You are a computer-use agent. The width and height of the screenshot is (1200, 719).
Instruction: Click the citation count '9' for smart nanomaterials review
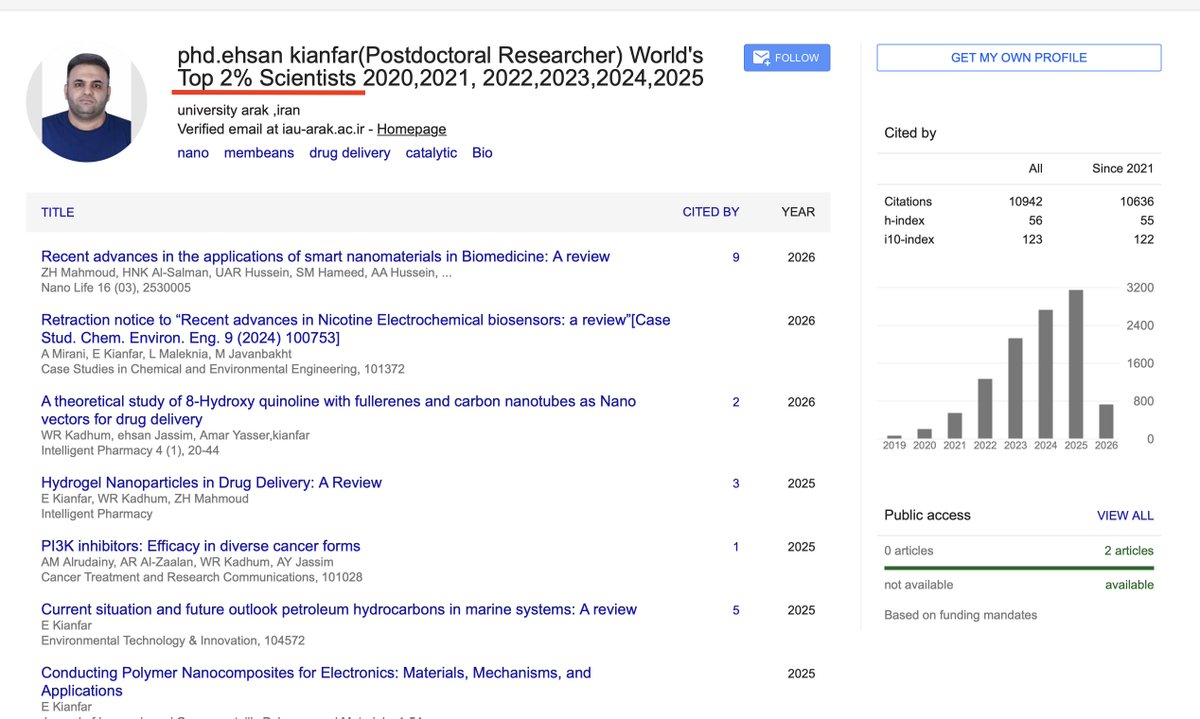tap(735, 257)
